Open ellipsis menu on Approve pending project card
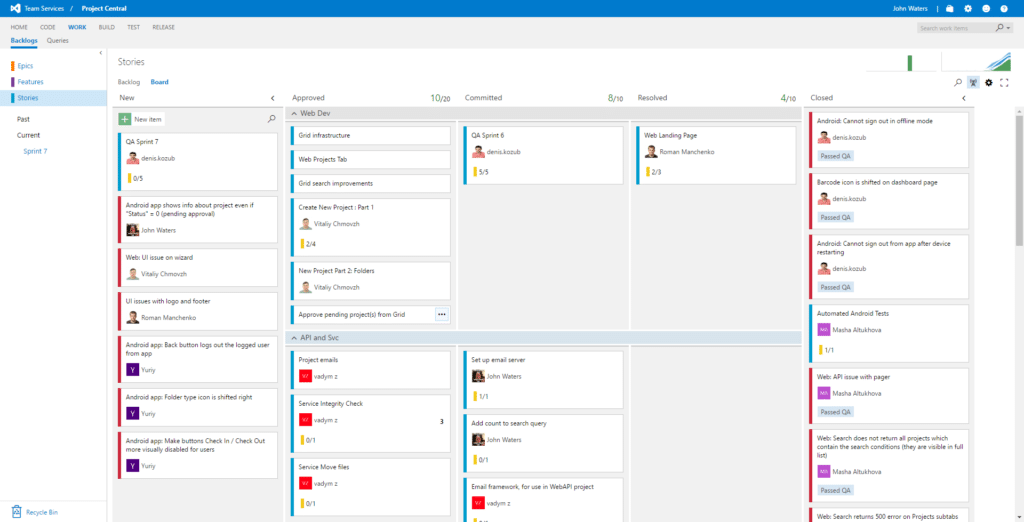The image size is (1024, 522). pos(442,314)
